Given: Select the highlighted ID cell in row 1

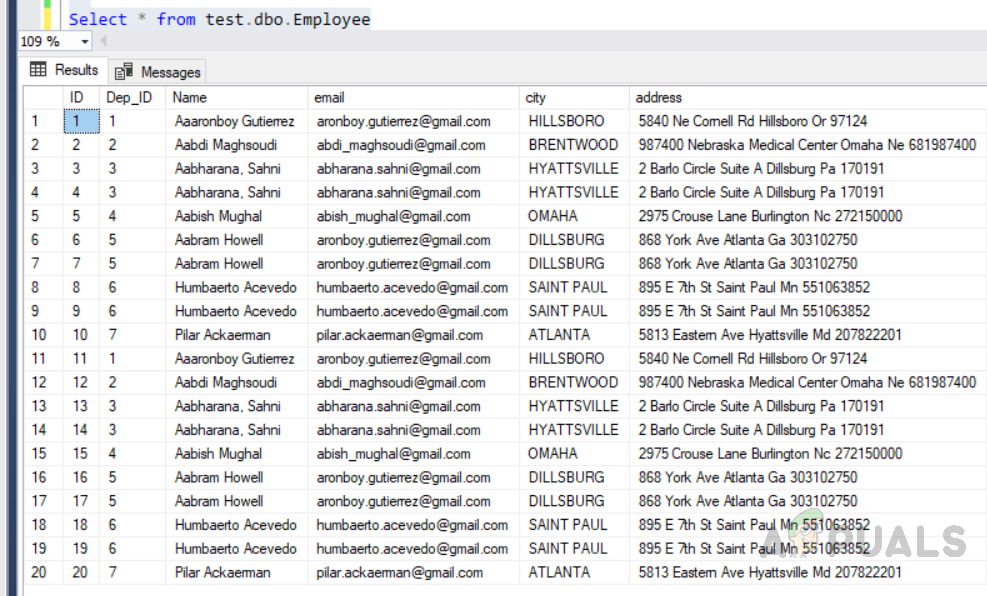Looking at the screenshot, I should [x=81, y=121].
